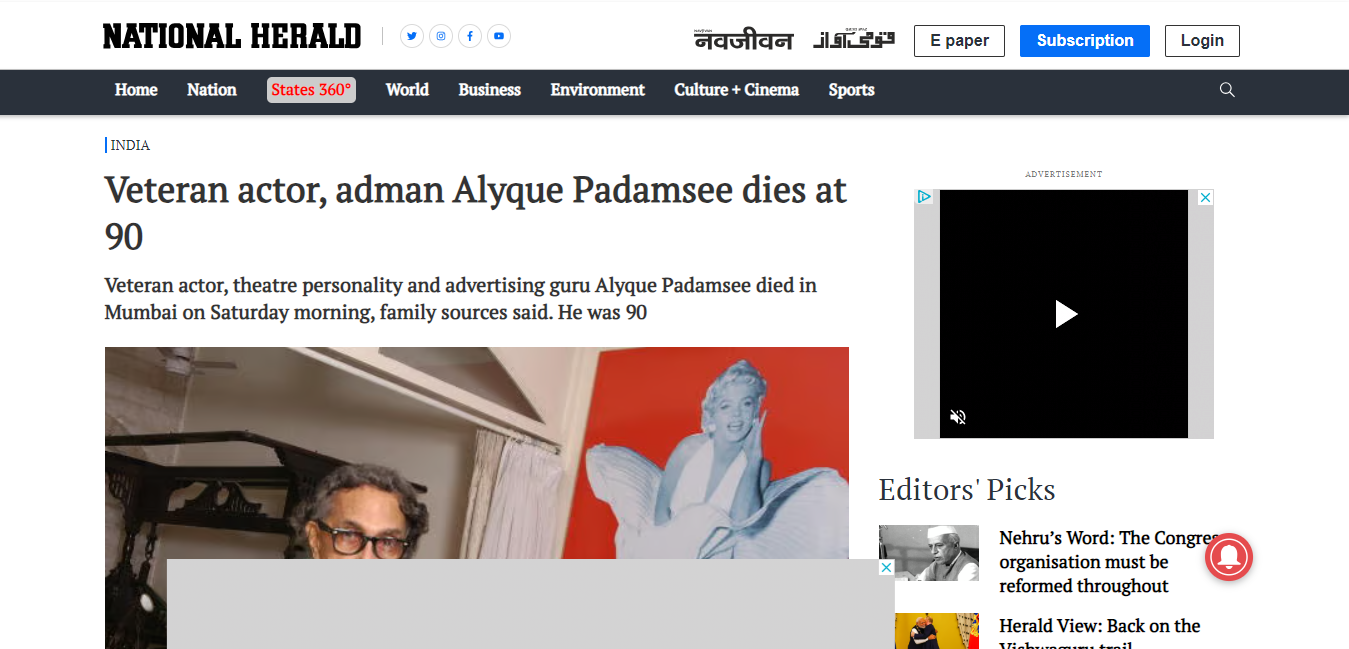Go to Culture + Cinema section

pyautogui.click(x=736, y=90)
